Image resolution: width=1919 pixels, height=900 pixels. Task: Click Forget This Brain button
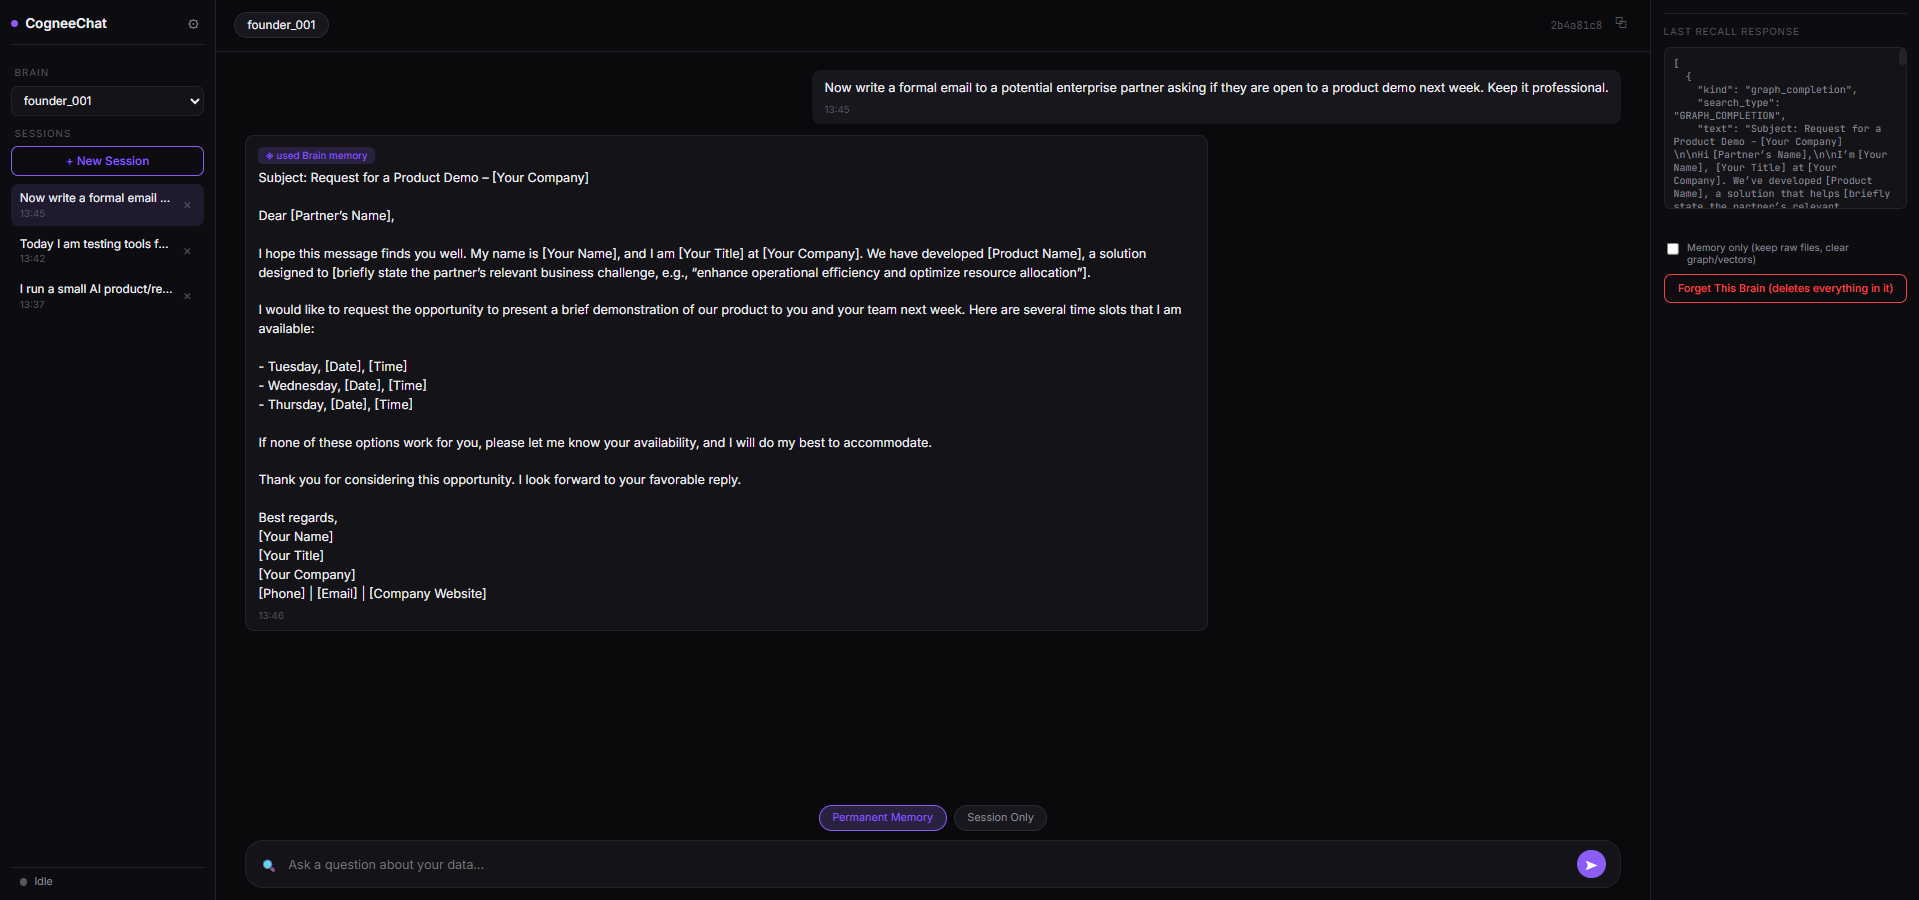point(1785,289)
